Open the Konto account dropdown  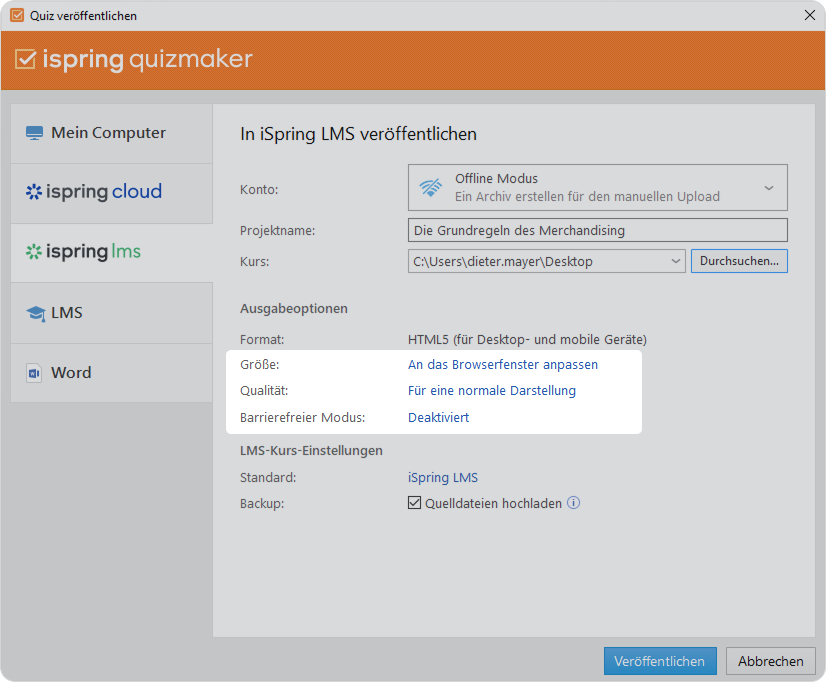click(x=596, y=186)
